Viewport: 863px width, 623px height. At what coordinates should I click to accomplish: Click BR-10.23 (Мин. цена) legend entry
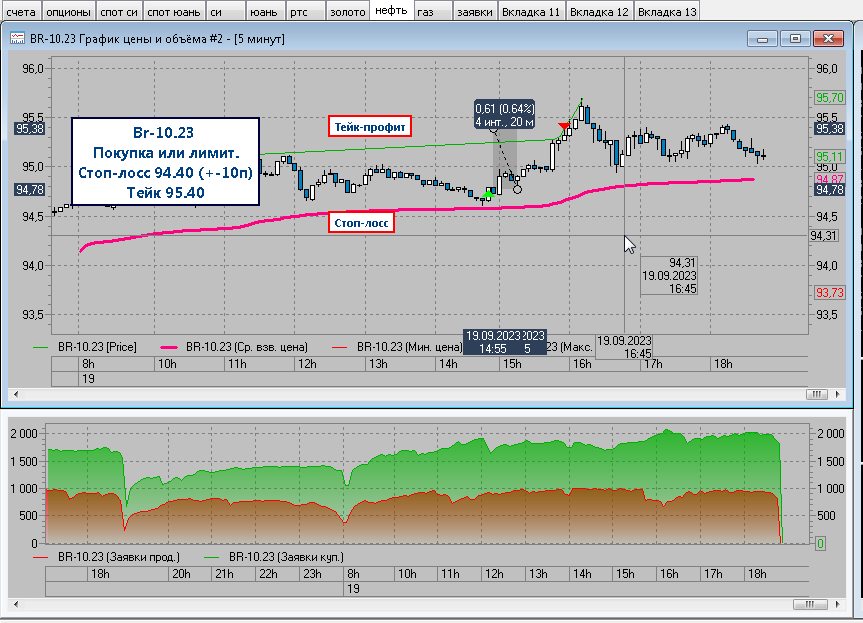click(396, 347)
